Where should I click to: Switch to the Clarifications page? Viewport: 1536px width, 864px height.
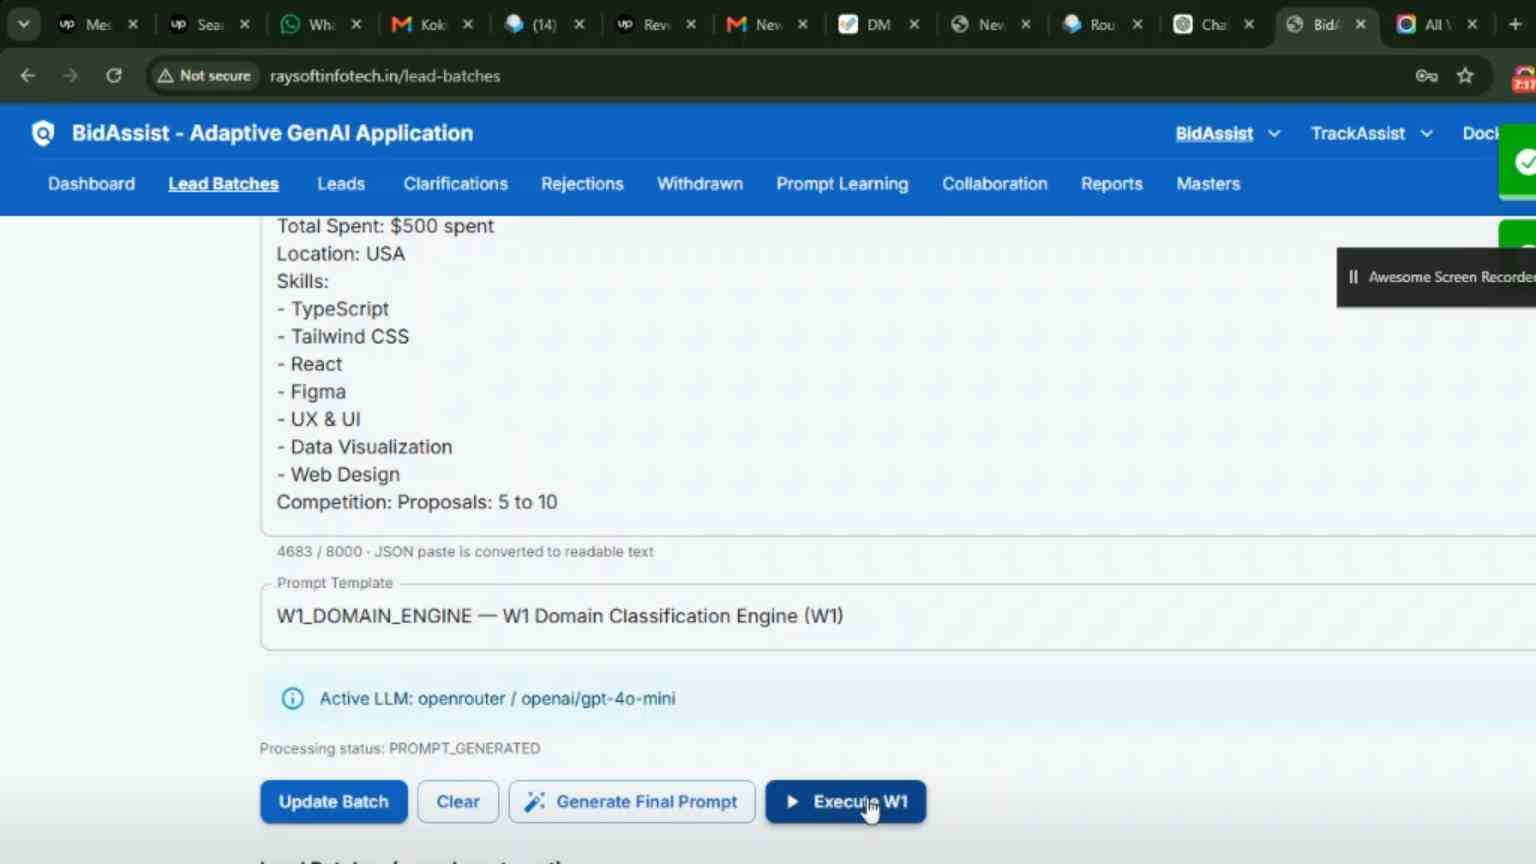(x=455, y=184)
